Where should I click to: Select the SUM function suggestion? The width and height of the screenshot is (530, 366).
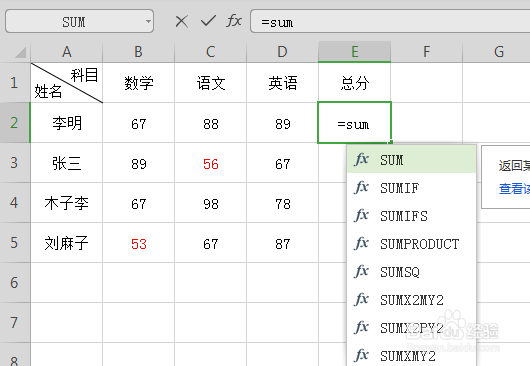pyautogui.click(x=411, y=160)
